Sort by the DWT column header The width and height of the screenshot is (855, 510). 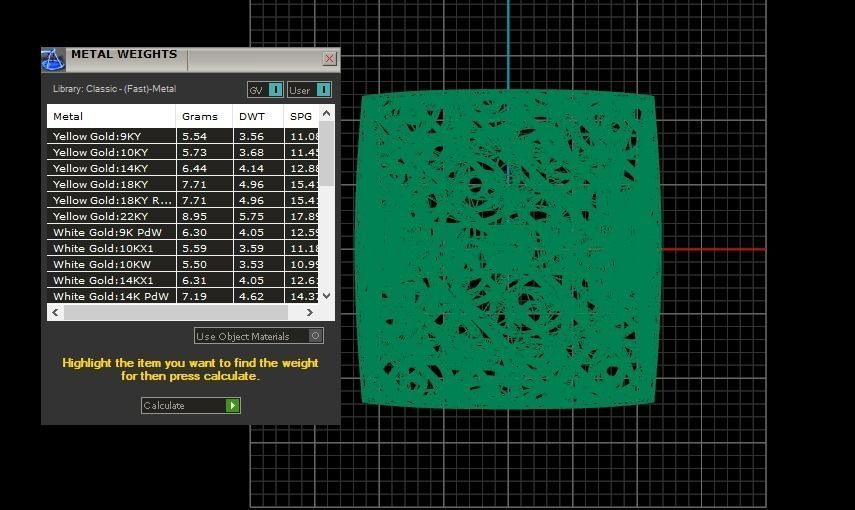tap(258, 116)
